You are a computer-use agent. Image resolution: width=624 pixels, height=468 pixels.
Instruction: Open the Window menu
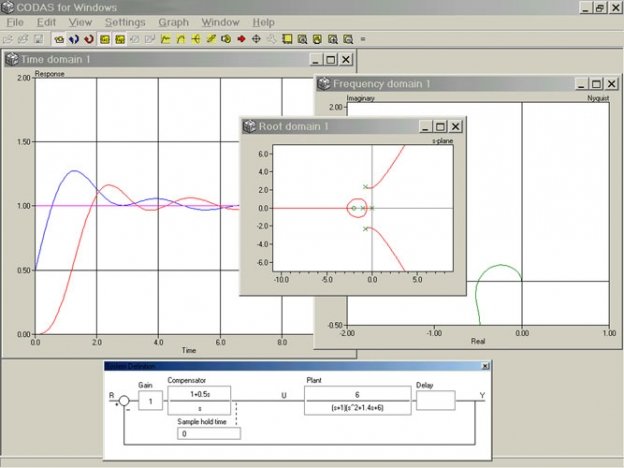[220, 22]
